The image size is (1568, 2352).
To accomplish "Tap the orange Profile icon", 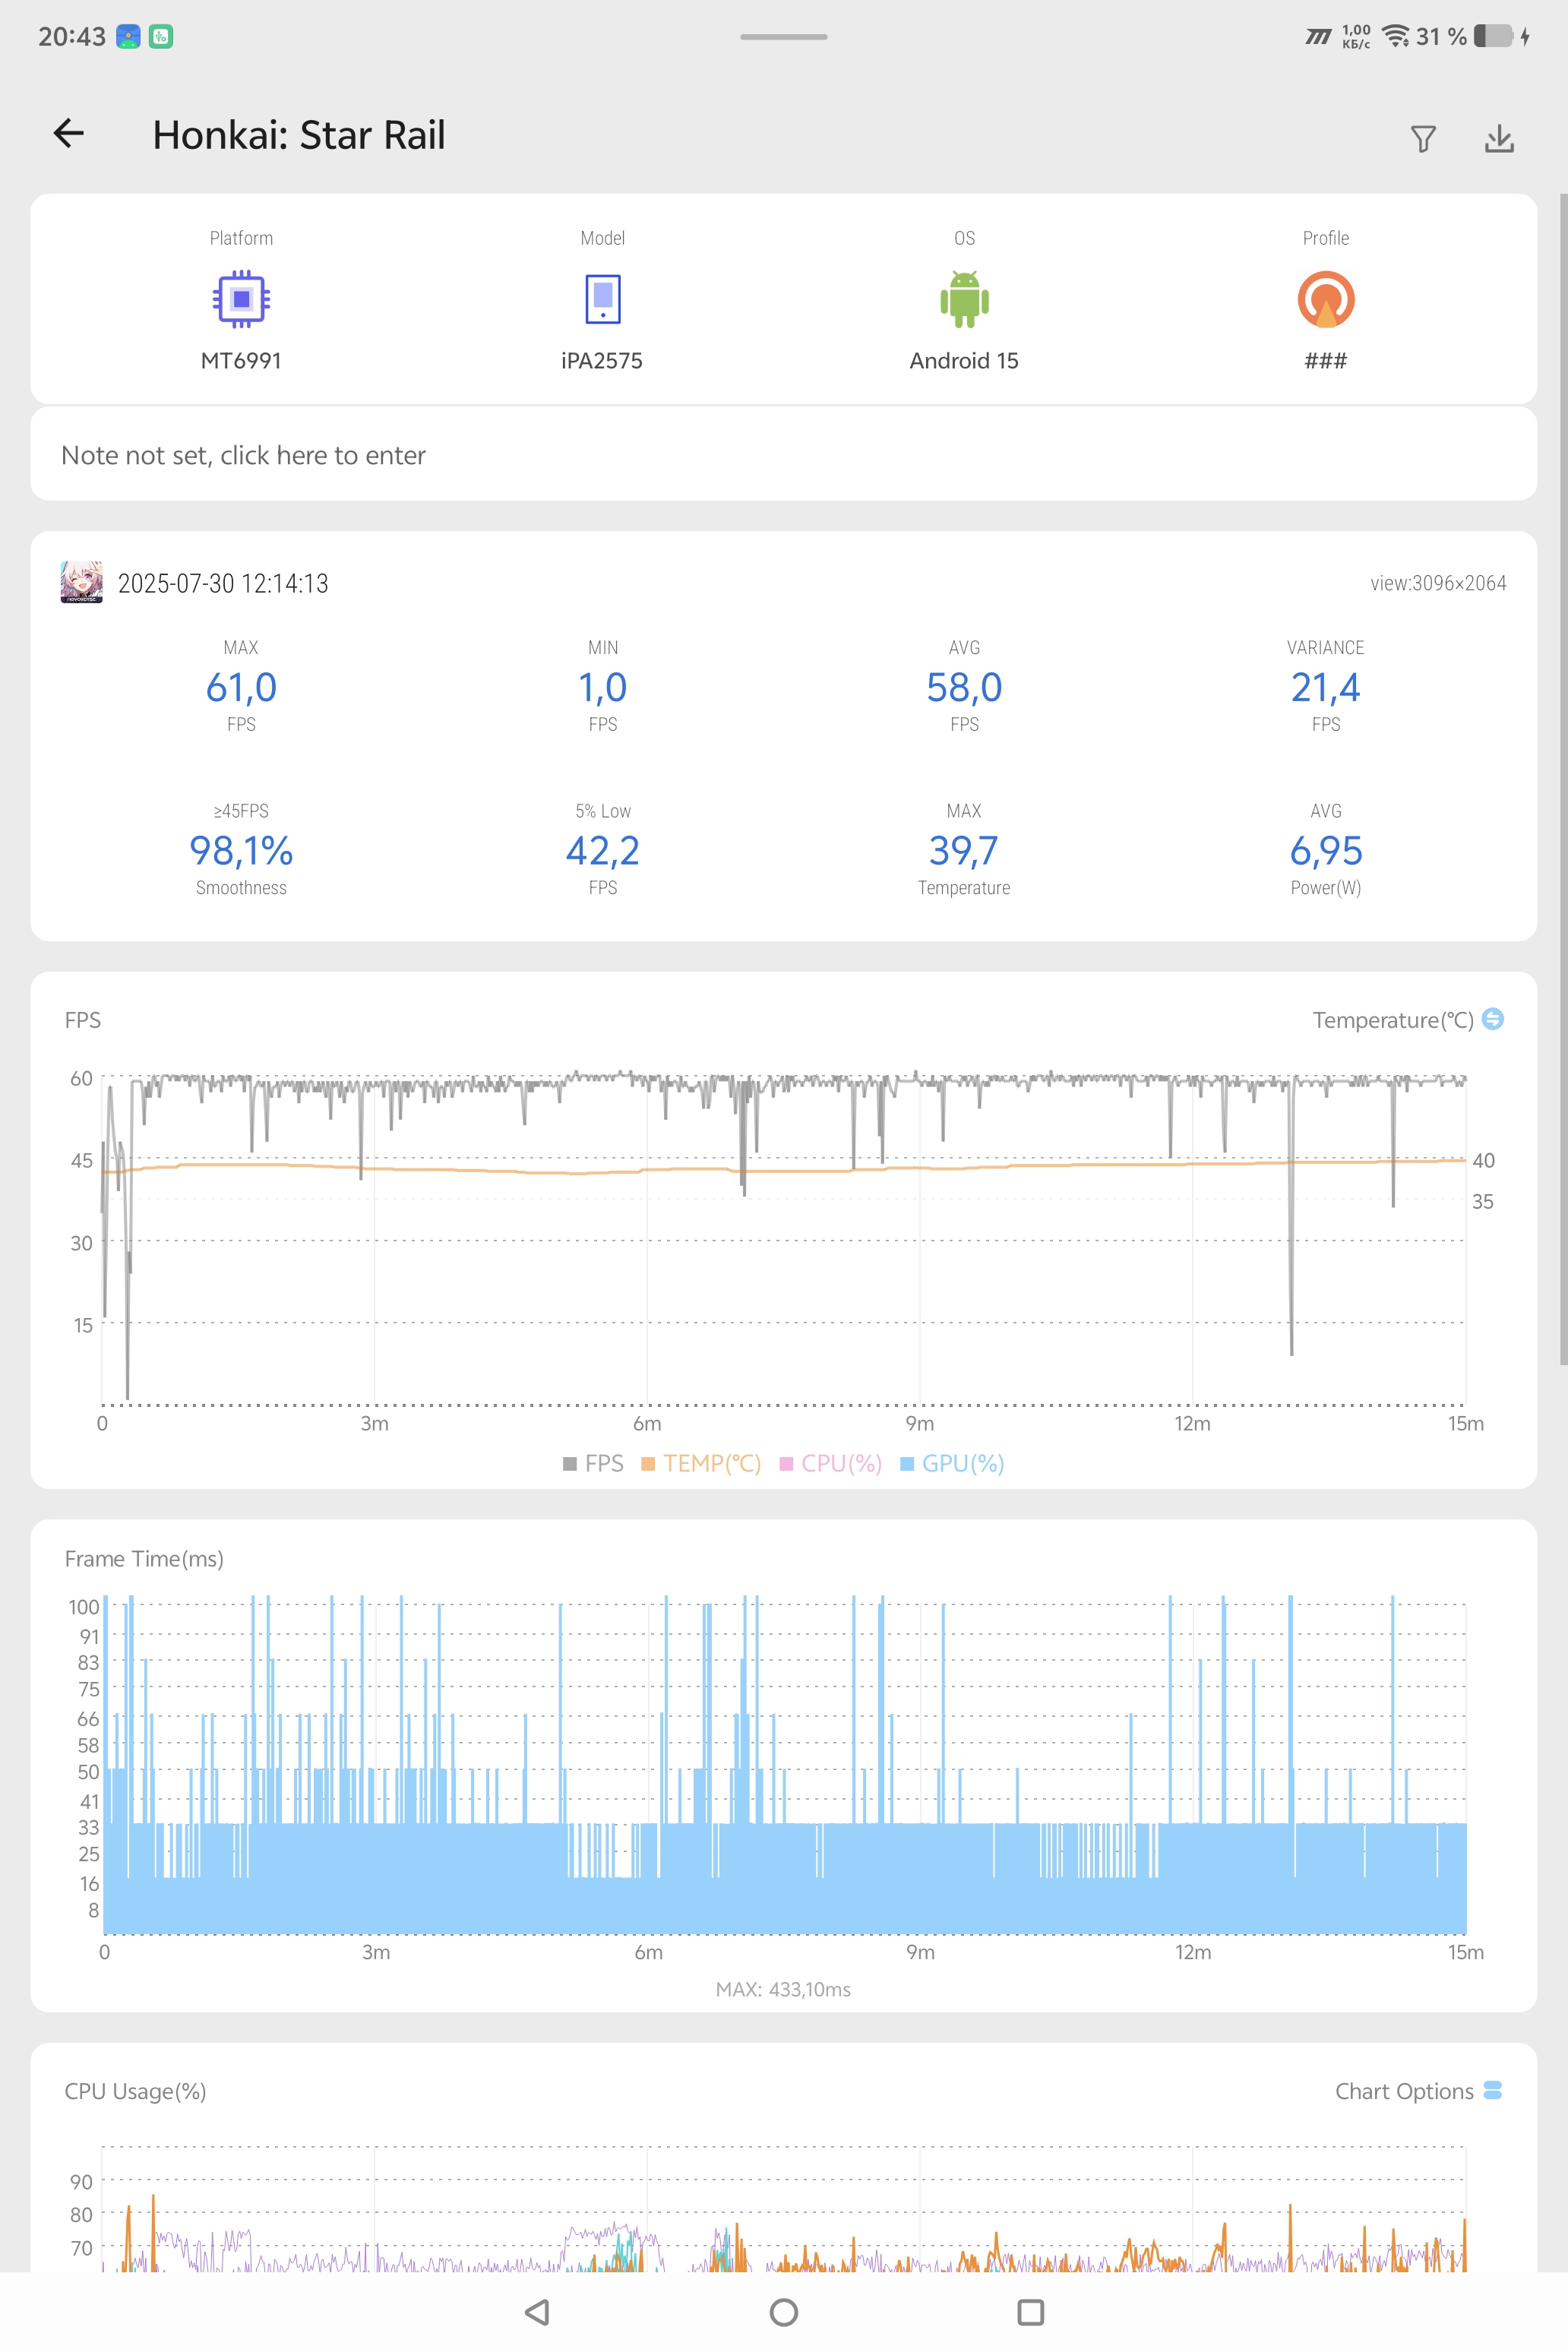I will pyautogui.click(x=1326, y=299).
